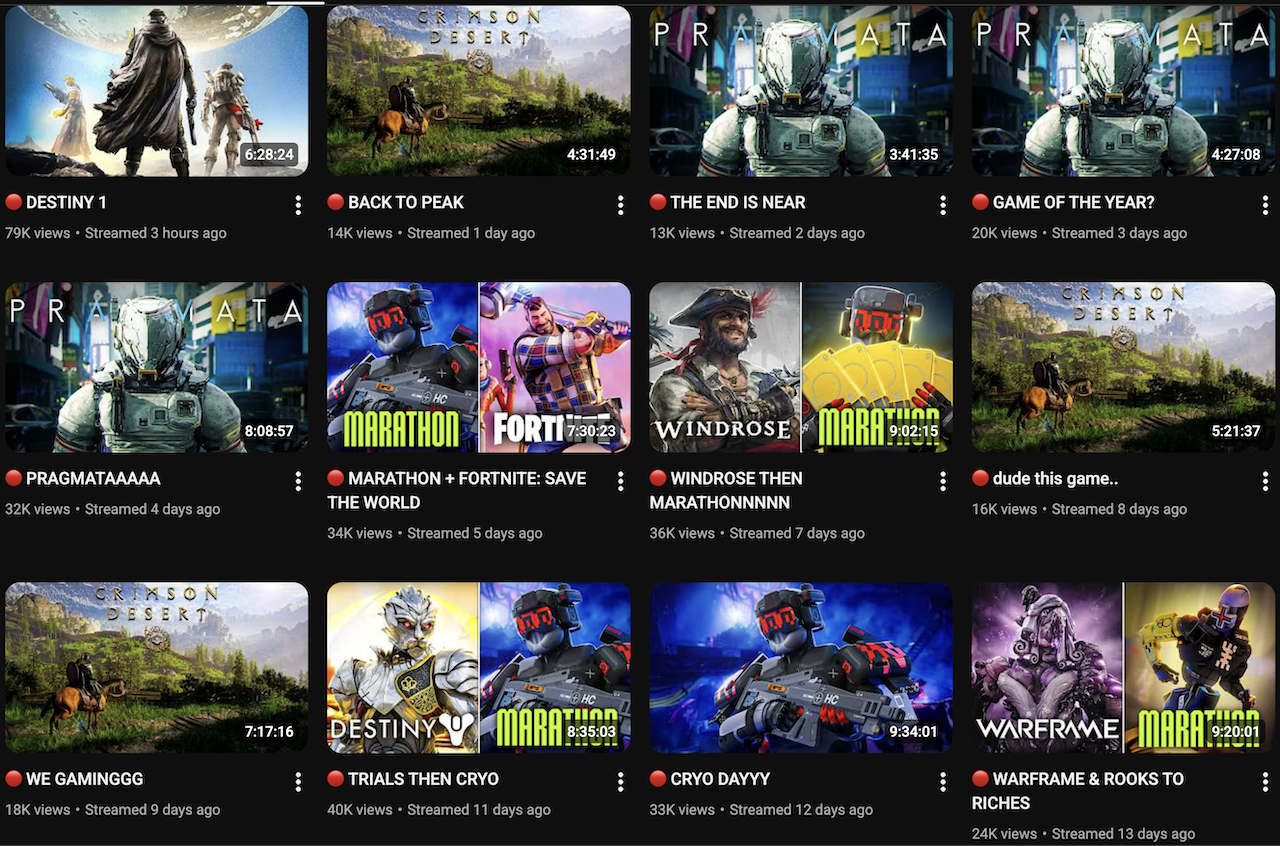Open the options menu for GAME OF THE YEAR?
1280x846 pixels.
tap(1264, 205)
